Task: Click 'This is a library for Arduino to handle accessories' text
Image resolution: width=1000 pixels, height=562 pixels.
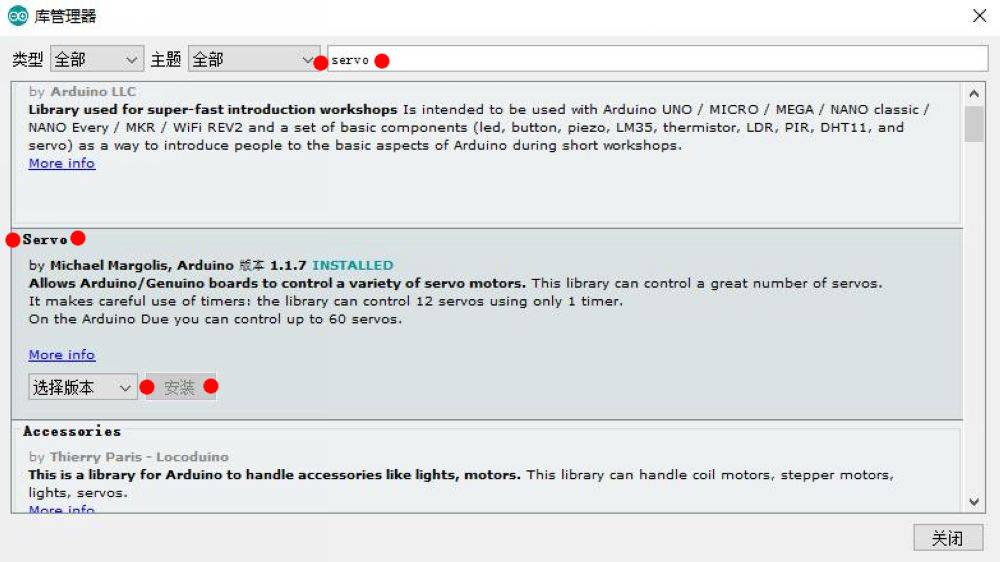Action: tap(274, 475)
